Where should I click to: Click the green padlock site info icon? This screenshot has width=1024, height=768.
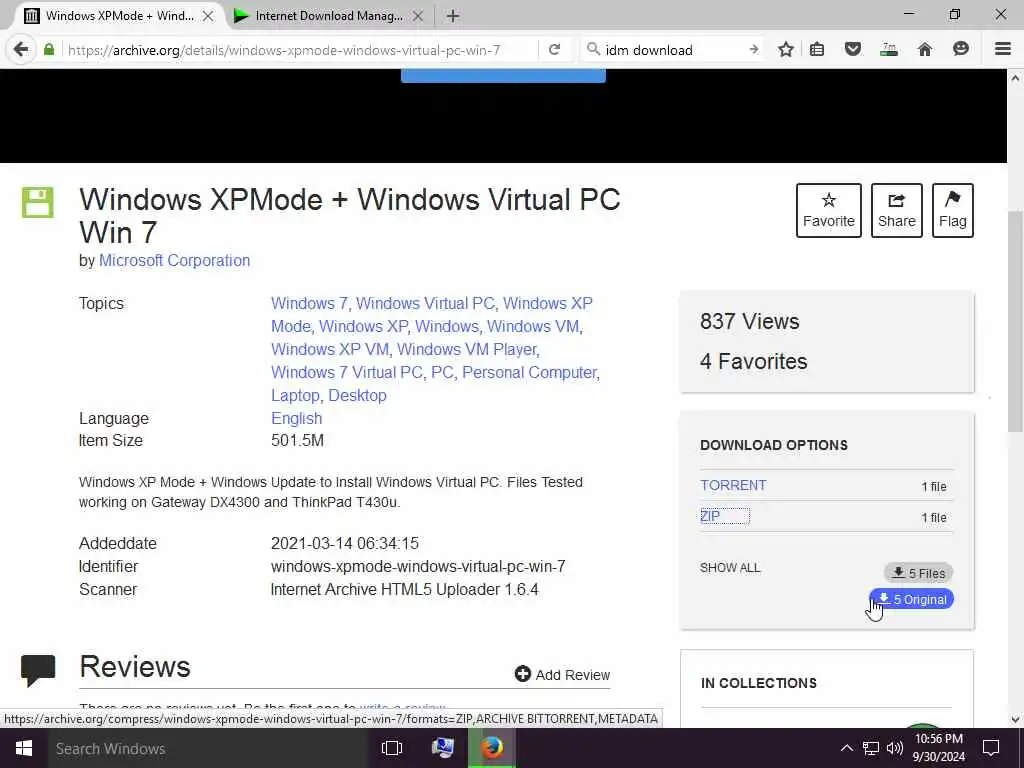pyautogui.click(x=49, y=50)
